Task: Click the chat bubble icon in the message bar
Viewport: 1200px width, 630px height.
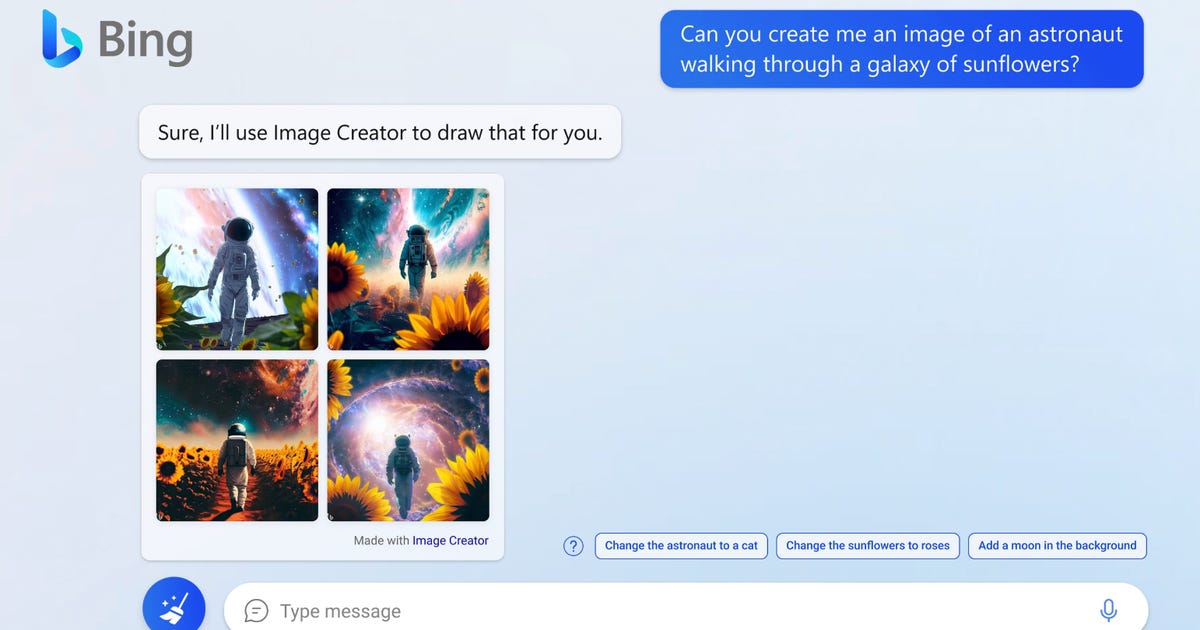Action: (x=258, y=610)
